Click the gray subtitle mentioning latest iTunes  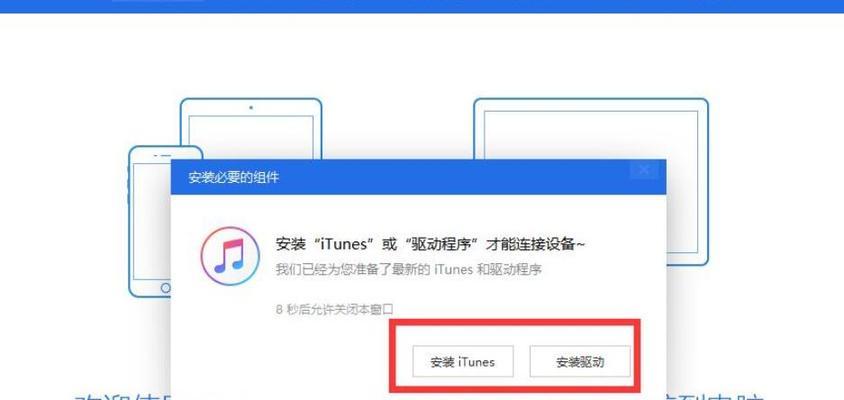click(409, 270)
